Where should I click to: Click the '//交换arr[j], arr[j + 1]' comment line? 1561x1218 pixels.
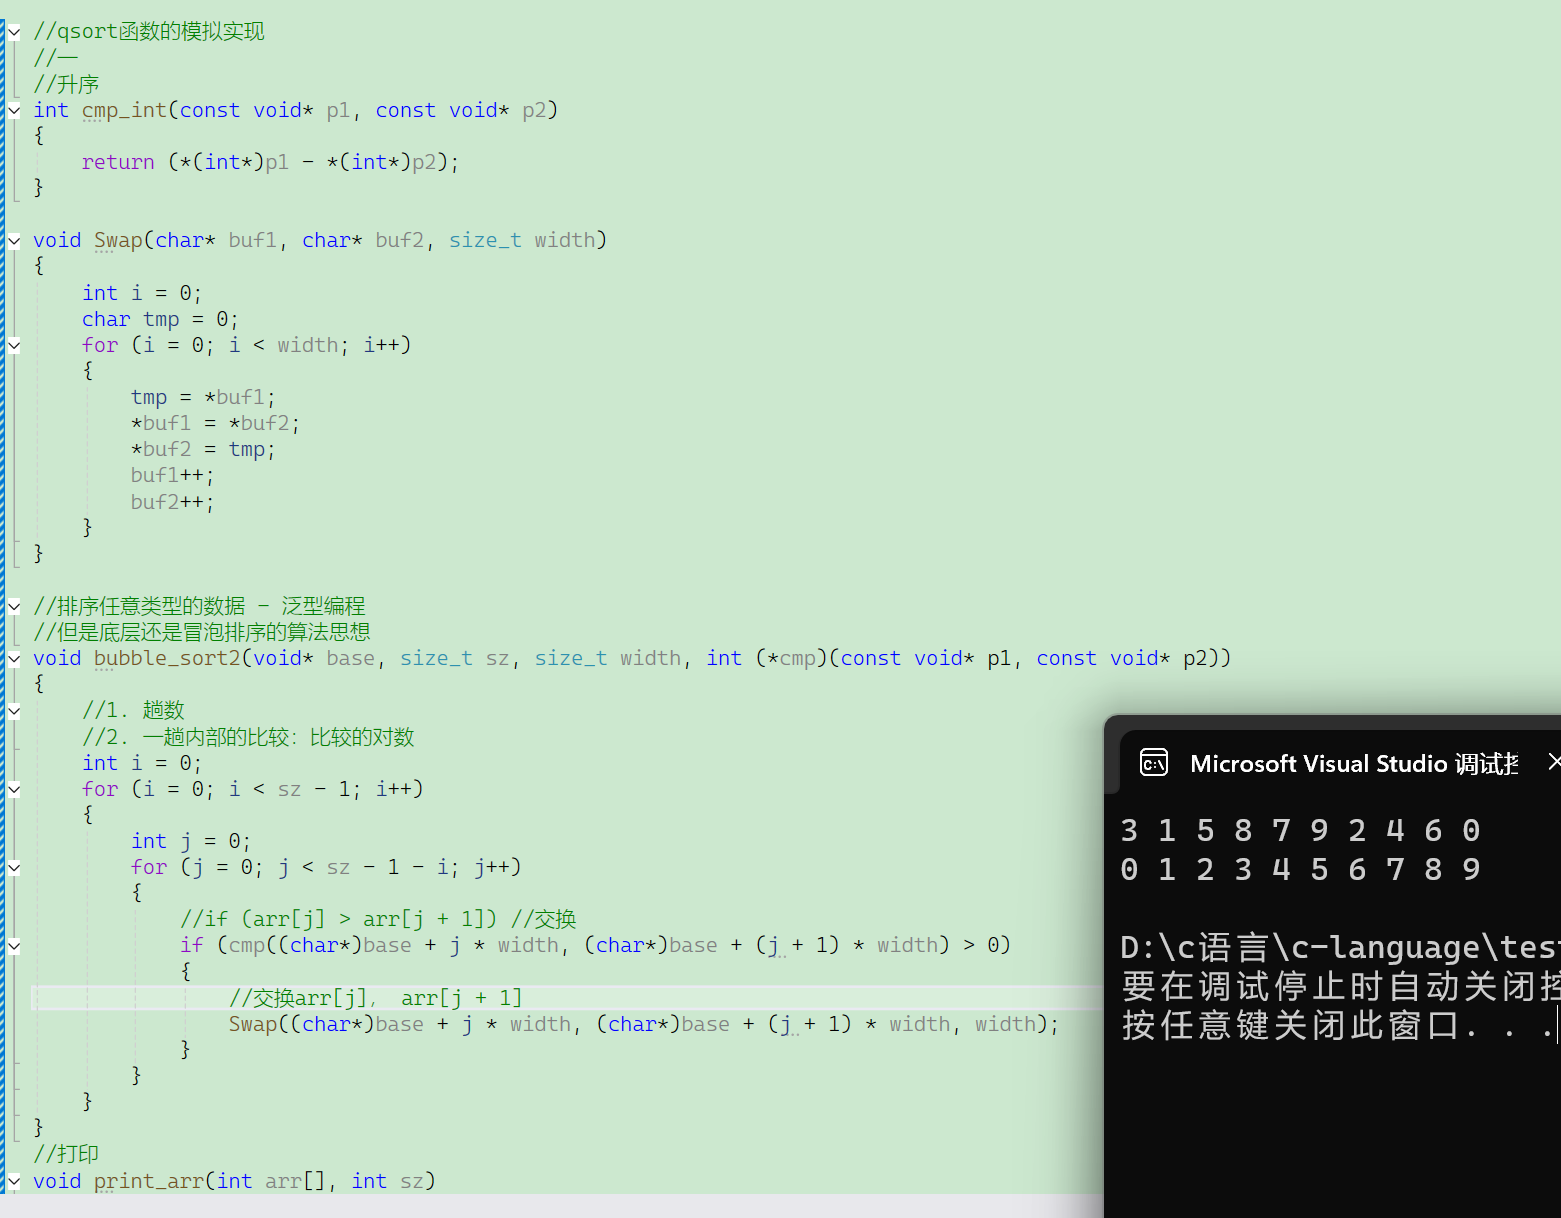point(375,998)
